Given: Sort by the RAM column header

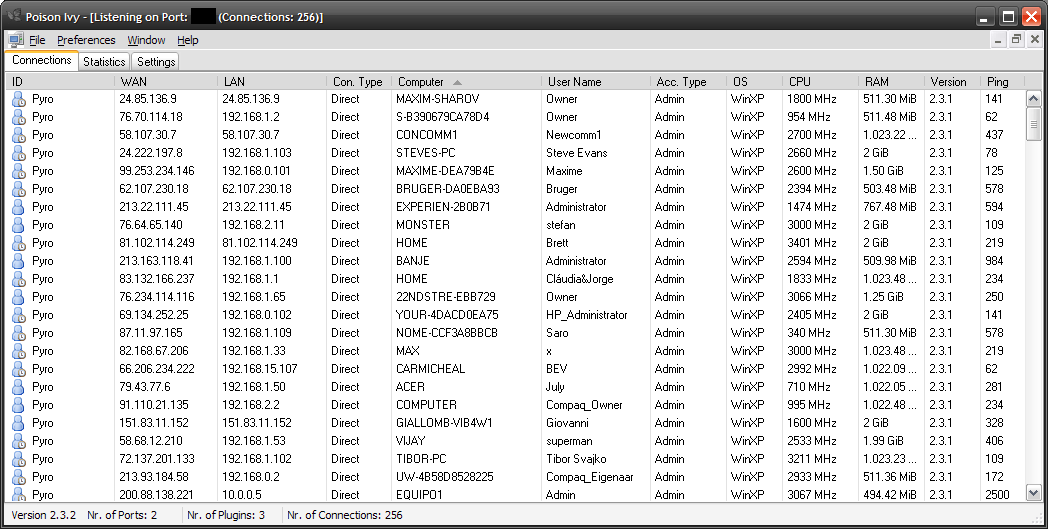Looking at the screenshot, I should 892,82.
